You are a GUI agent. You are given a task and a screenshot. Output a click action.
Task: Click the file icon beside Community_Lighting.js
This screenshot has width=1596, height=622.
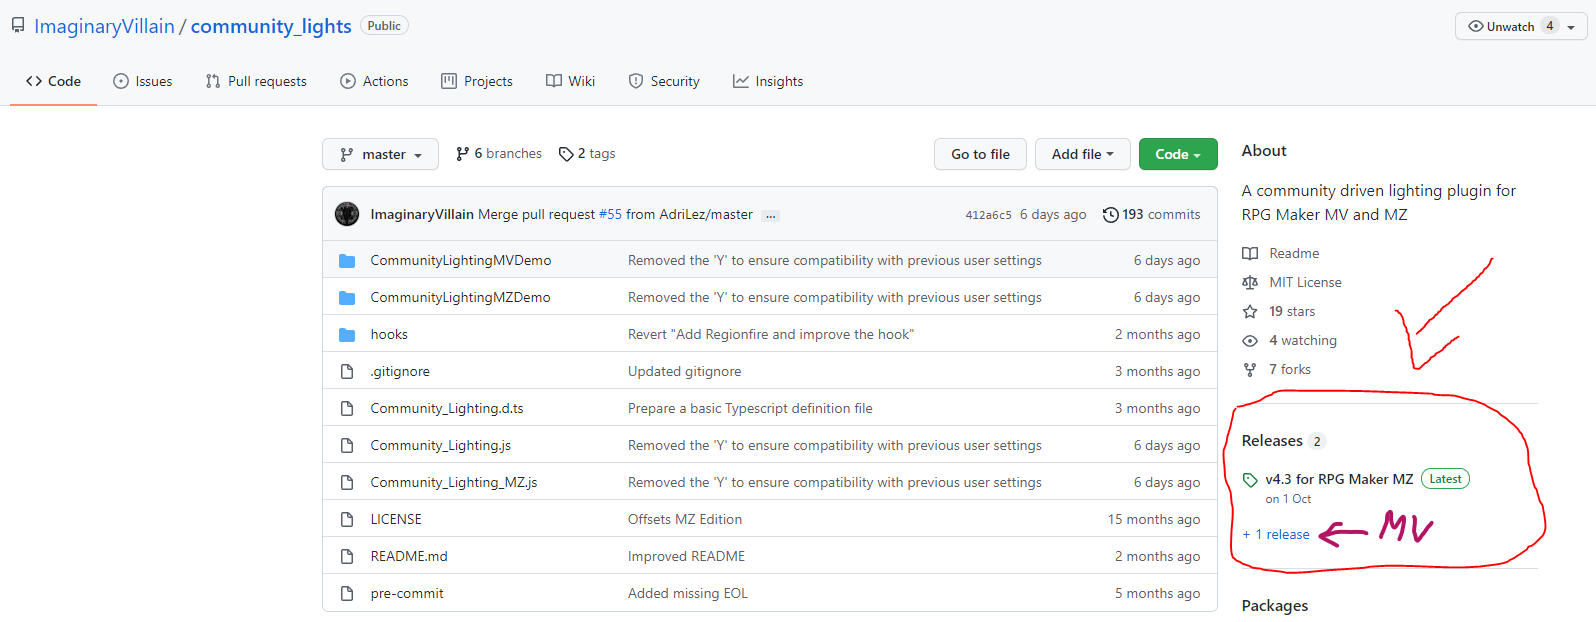coord(347,445)
